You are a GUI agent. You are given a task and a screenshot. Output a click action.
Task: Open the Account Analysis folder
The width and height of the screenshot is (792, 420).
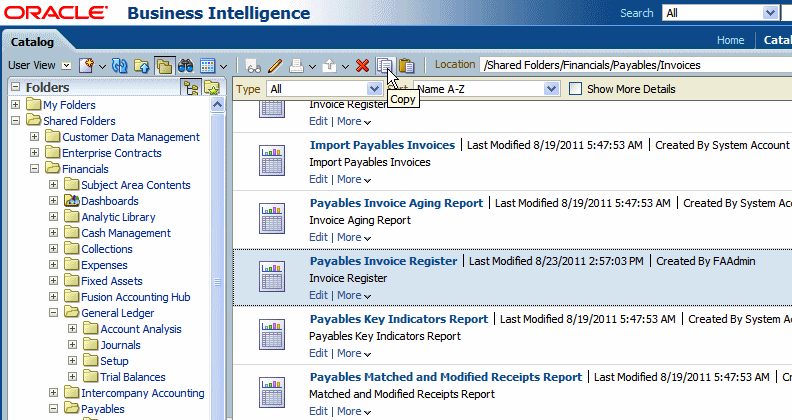(x=141, y=329)
